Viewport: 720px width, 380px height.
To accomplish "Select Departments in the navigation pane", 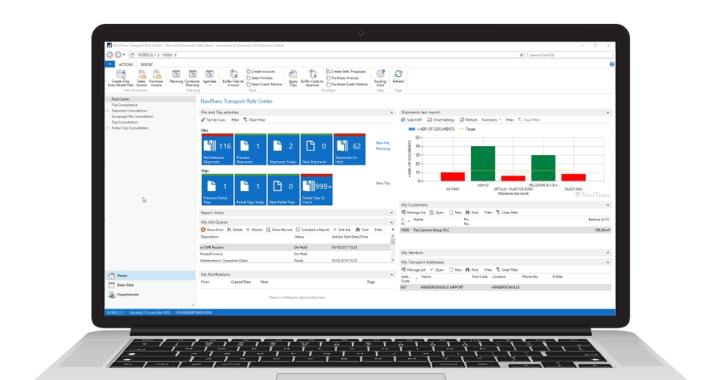I will point(150,295).
